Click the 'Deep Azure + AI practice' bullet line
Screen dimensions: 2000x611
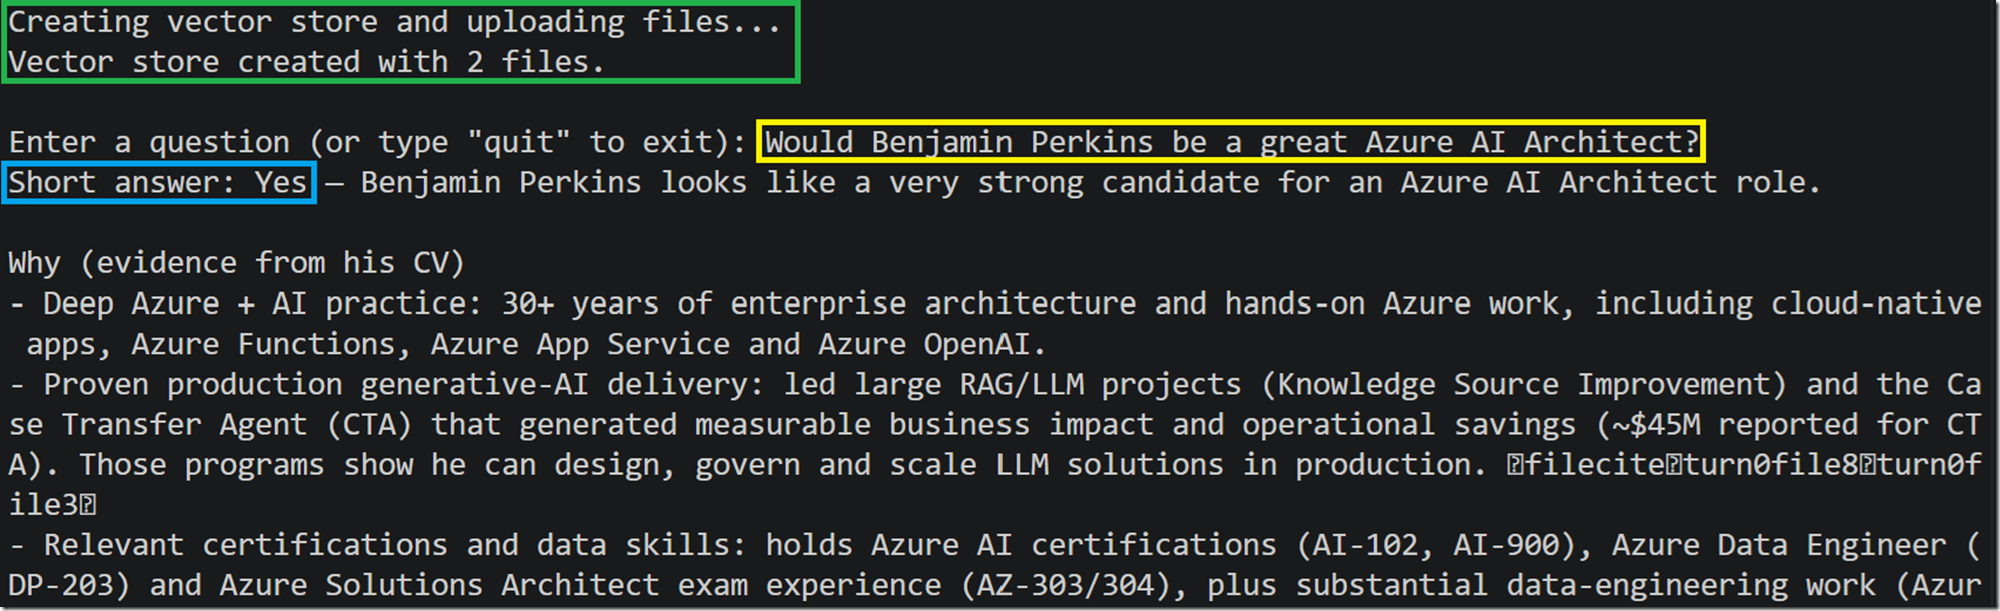click(x=995, y=304)
